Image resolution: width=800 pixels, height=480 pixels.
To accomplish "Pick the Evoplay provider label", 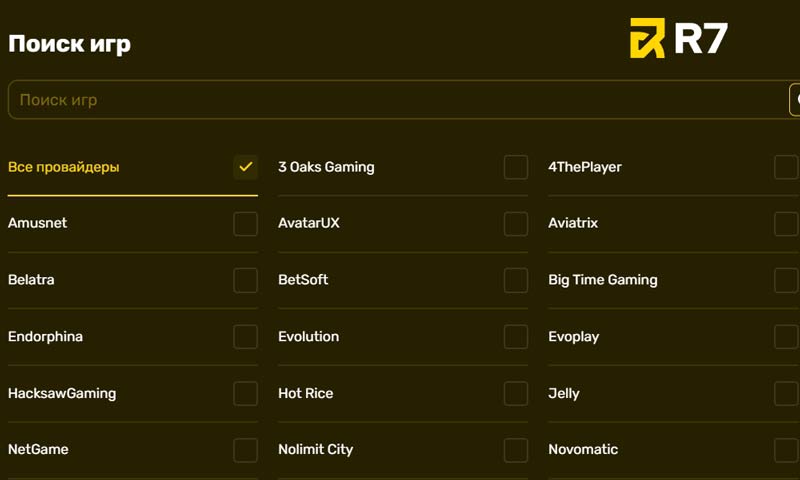I will point(574,337).
